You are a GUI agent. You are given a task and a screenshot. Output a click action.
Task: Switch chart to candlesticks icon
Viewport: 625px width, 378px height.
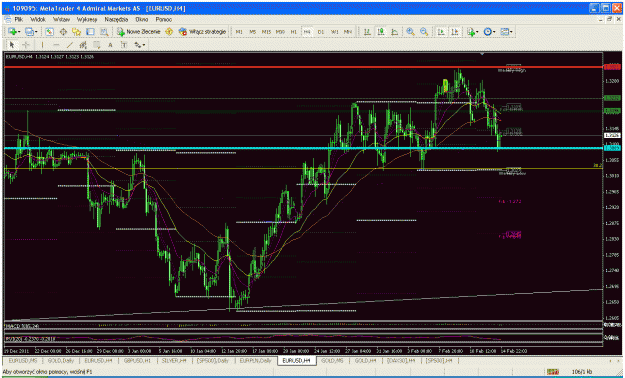coord(381,32)
